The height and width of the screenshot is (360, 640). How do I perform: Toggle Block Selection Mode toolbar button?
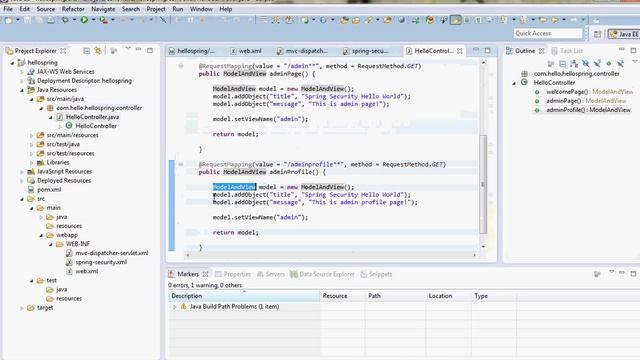coord(467,20)
